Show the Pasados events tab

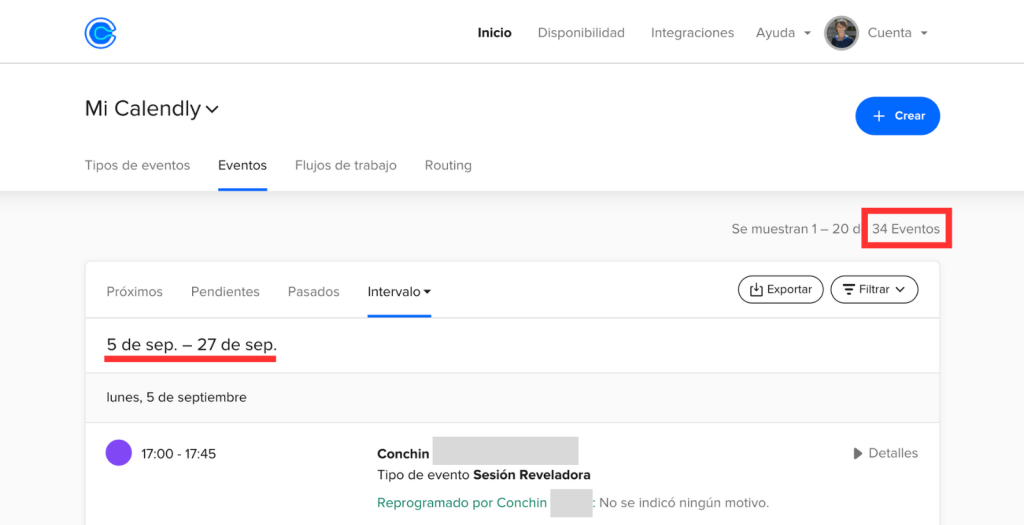point(313,292)
